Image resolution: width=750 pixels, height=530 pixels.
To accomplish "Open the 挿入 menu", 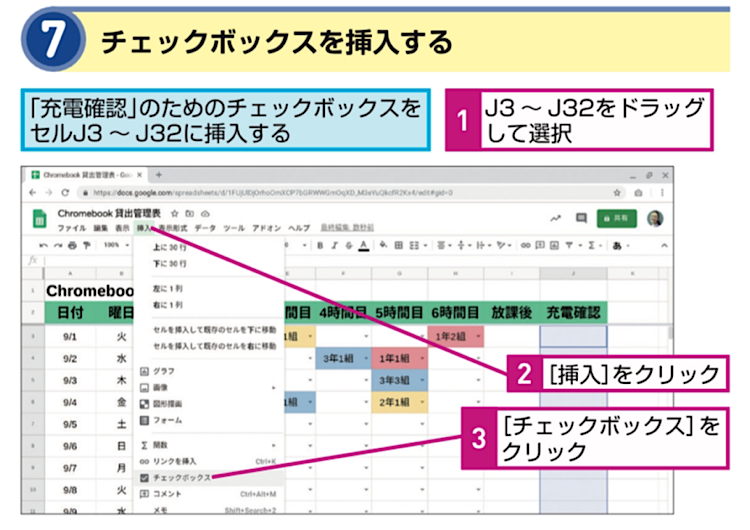I will [x=145, y=228].
